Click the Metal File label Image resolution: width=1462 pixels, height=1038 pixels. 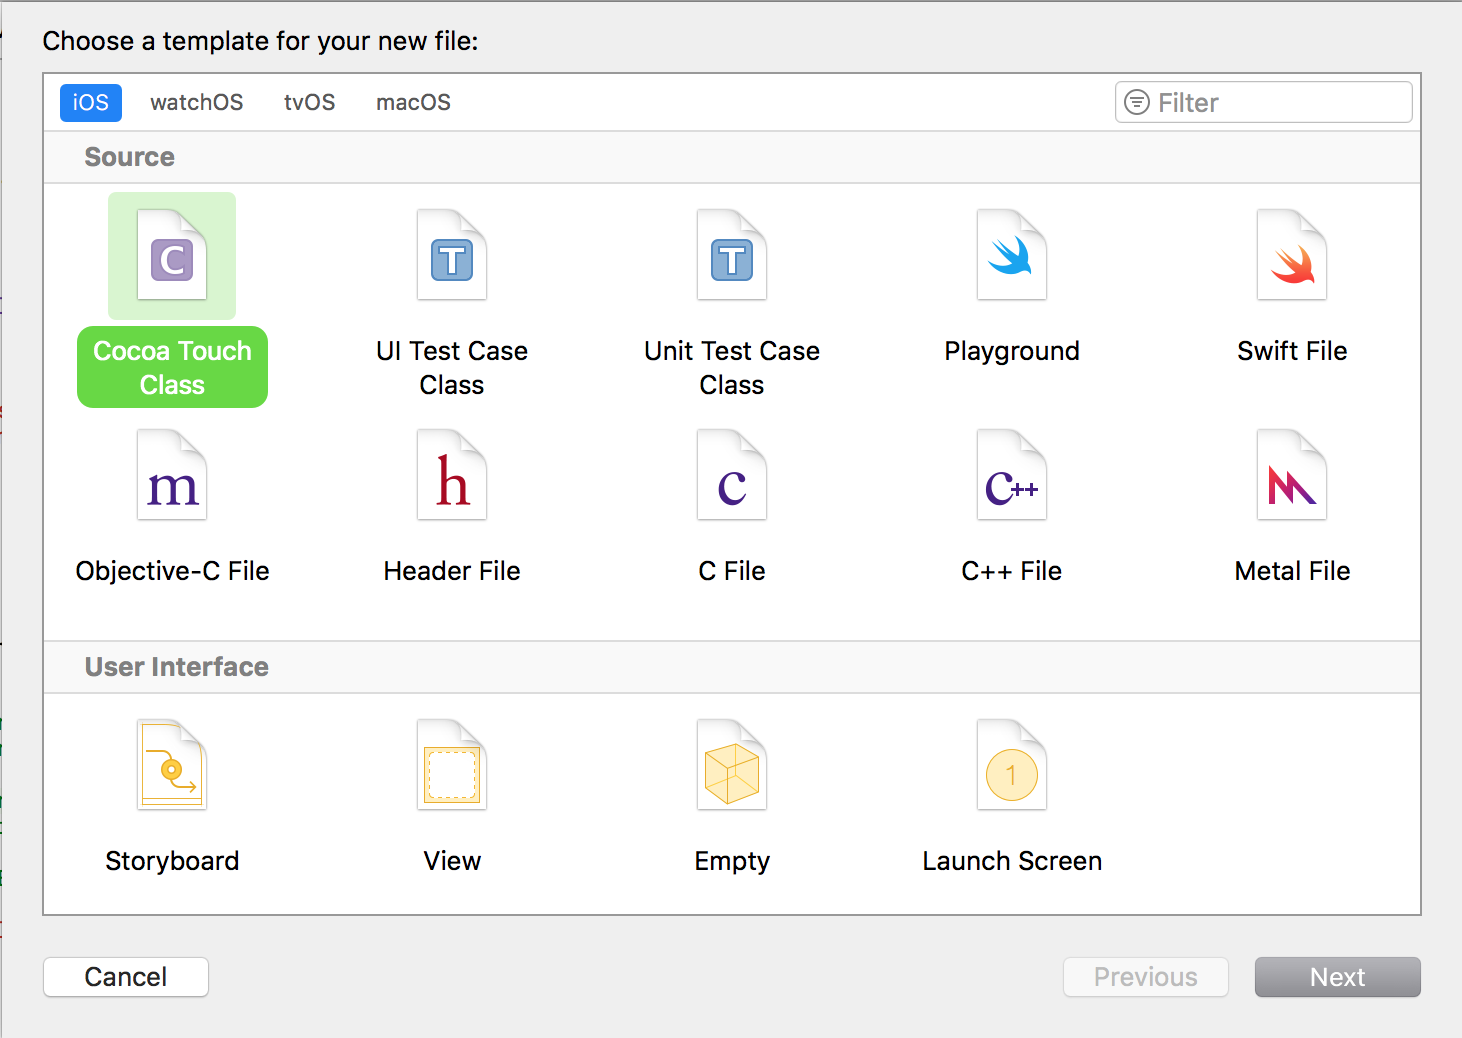coord(1292,571)
